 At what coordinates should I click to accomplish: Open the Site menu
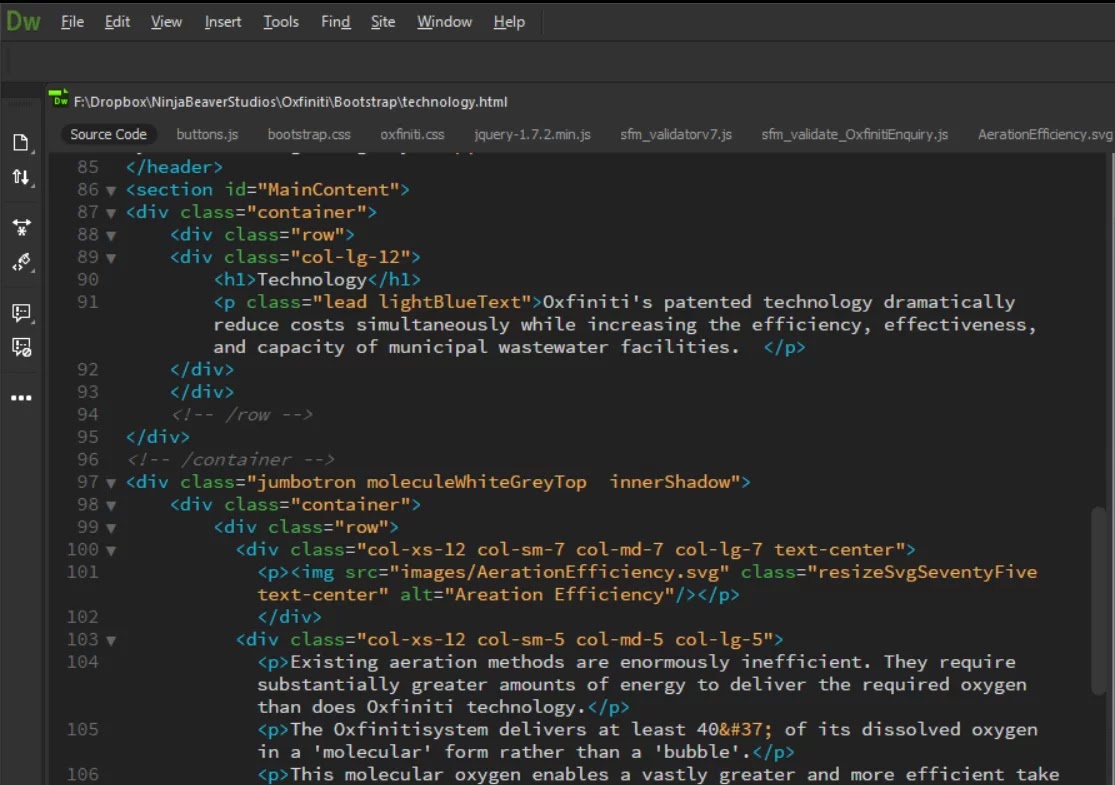tap(383, 22)
